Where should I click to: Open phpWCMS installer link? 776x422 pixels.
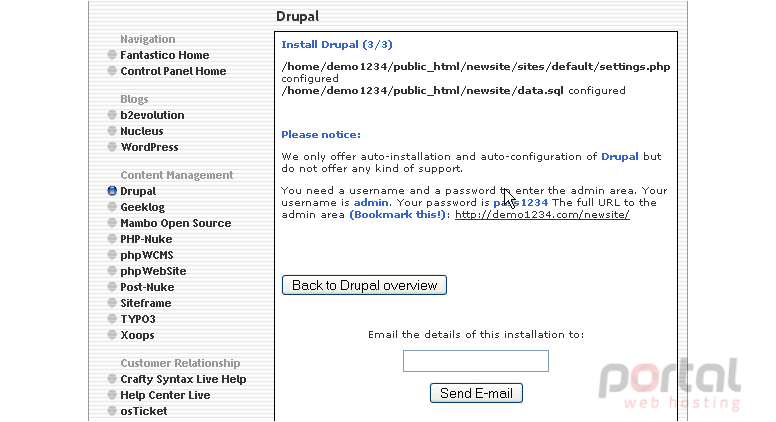coord(147,255)
